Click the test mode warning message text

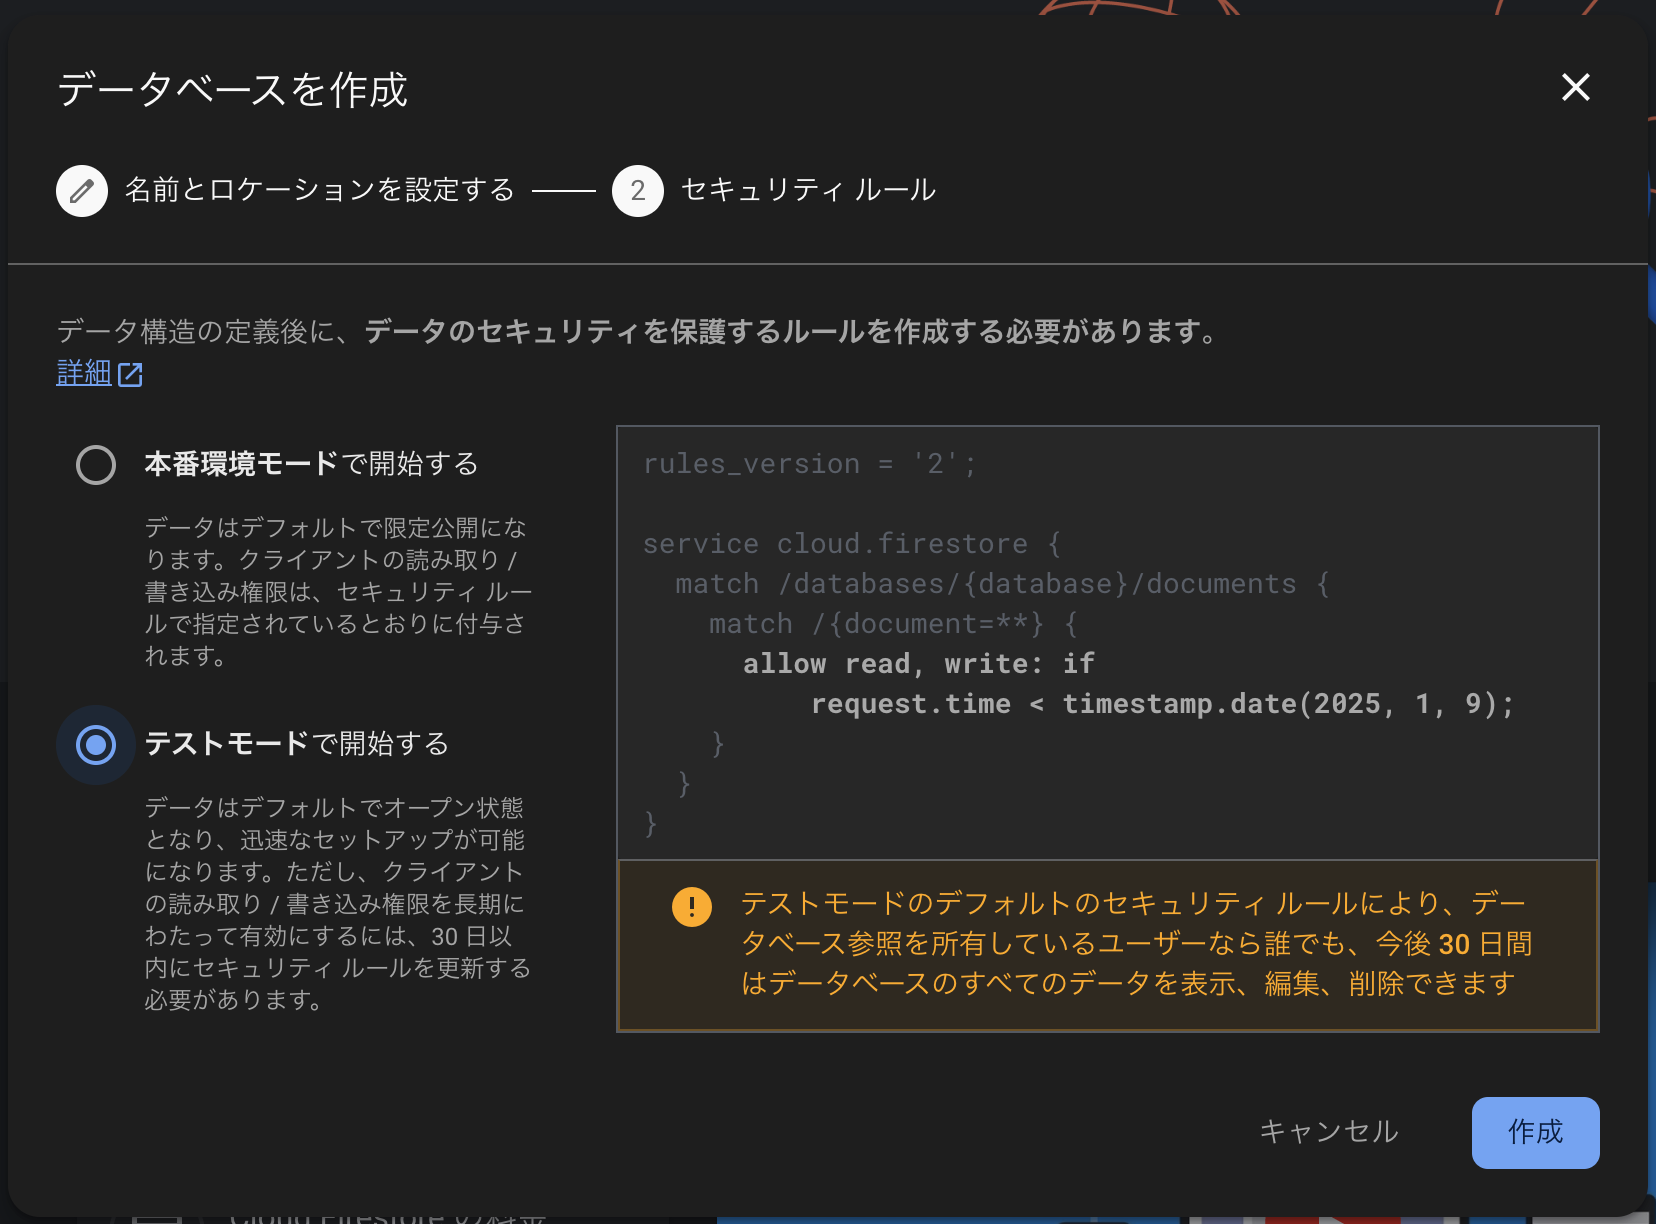pyautogui.click(x=1130, y=943)
